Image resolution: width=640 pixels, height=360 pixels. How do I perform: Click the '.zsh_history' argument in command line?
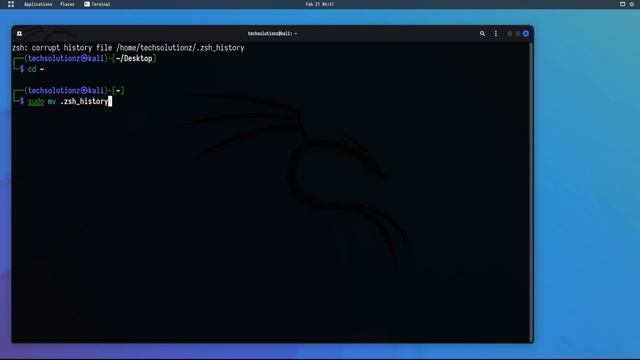point(84,101)
